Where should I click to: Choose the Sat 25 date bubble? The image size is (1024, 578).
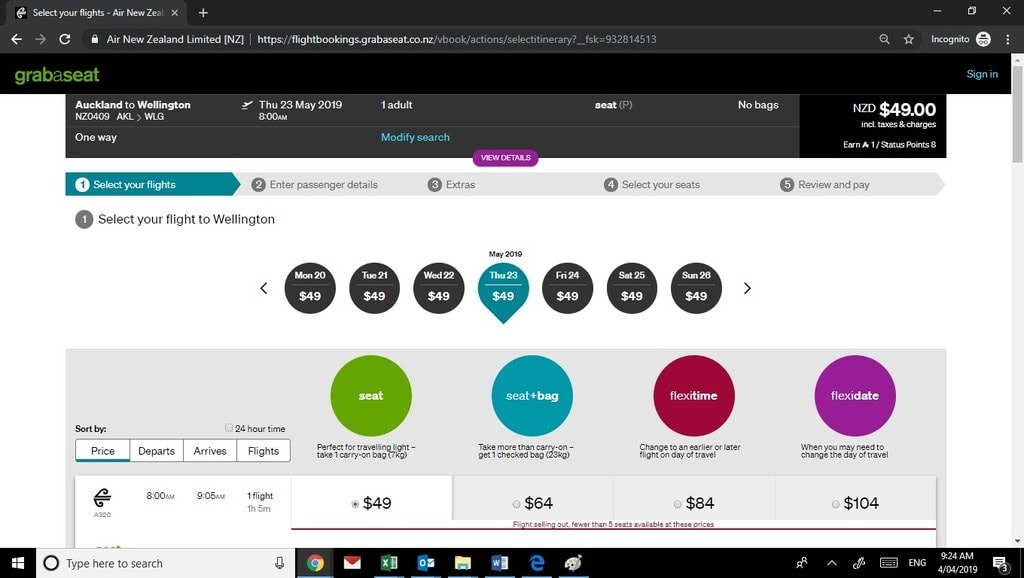(632, 288)
